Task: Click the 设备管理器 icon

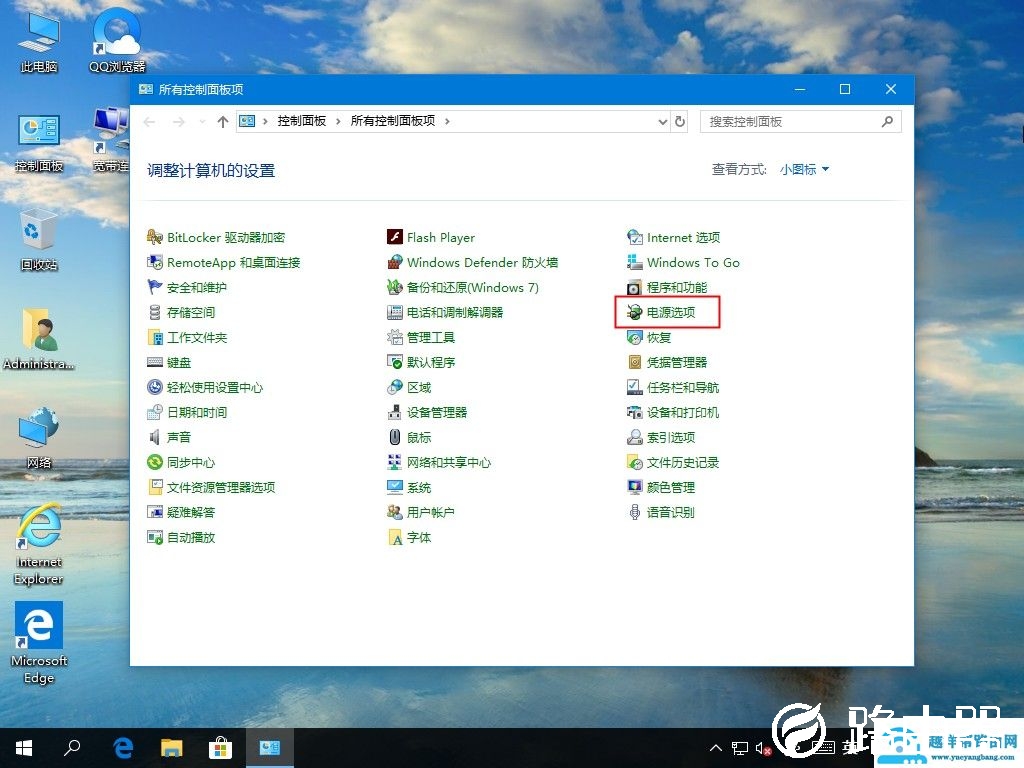Action: (394, 412)
